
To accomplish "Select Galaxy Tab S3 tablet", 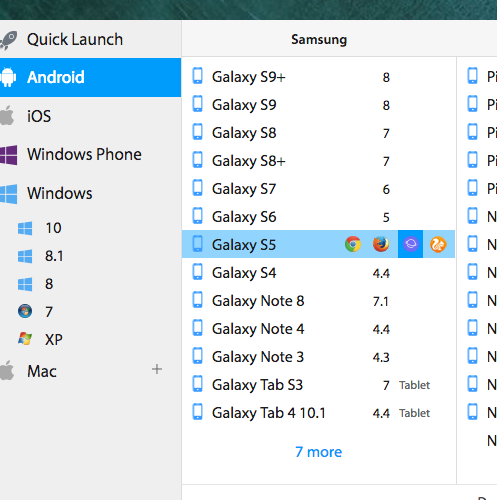I will click(x=318, y=385).
